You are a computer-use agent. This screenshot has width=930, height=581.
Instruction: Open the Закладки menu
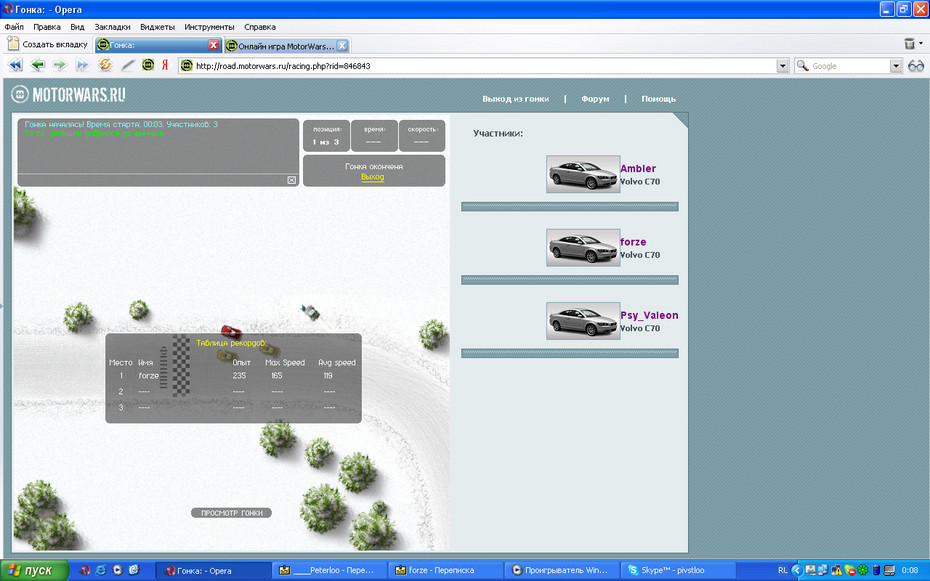tap(113, 27)
